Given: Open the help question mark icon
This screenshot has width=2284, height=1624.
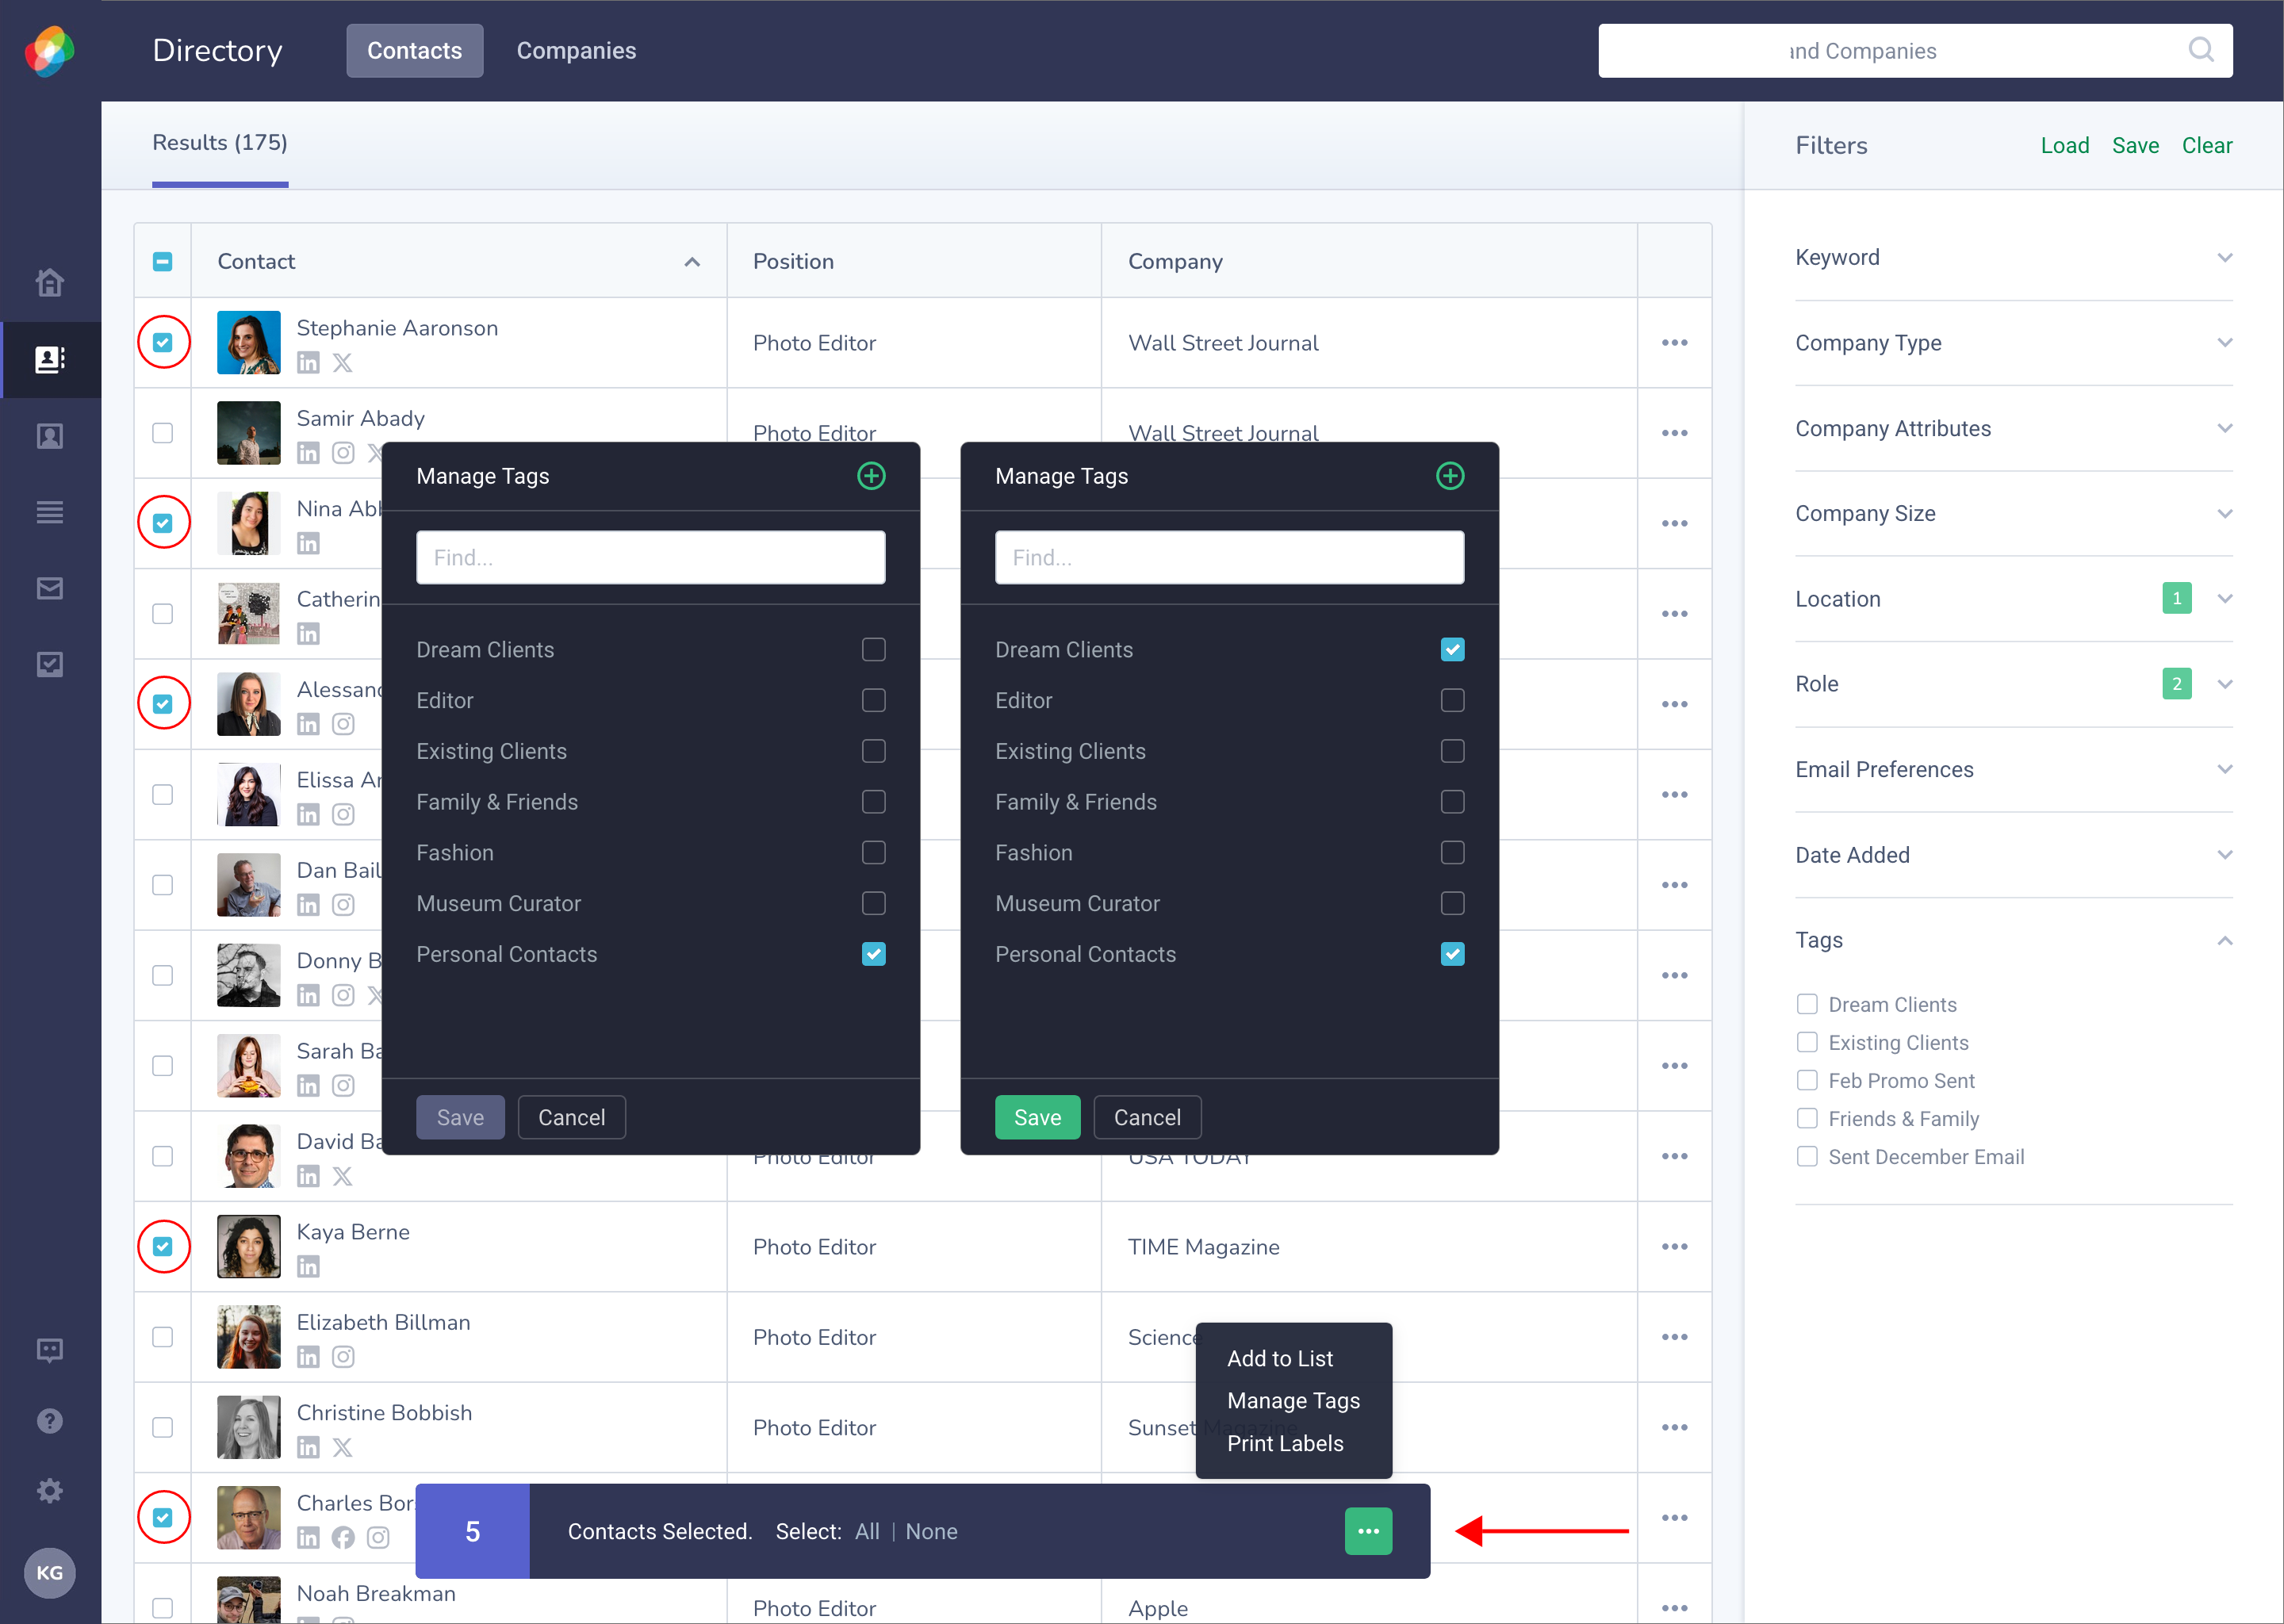Looking at the screenshot, I should coord(50,1421).
